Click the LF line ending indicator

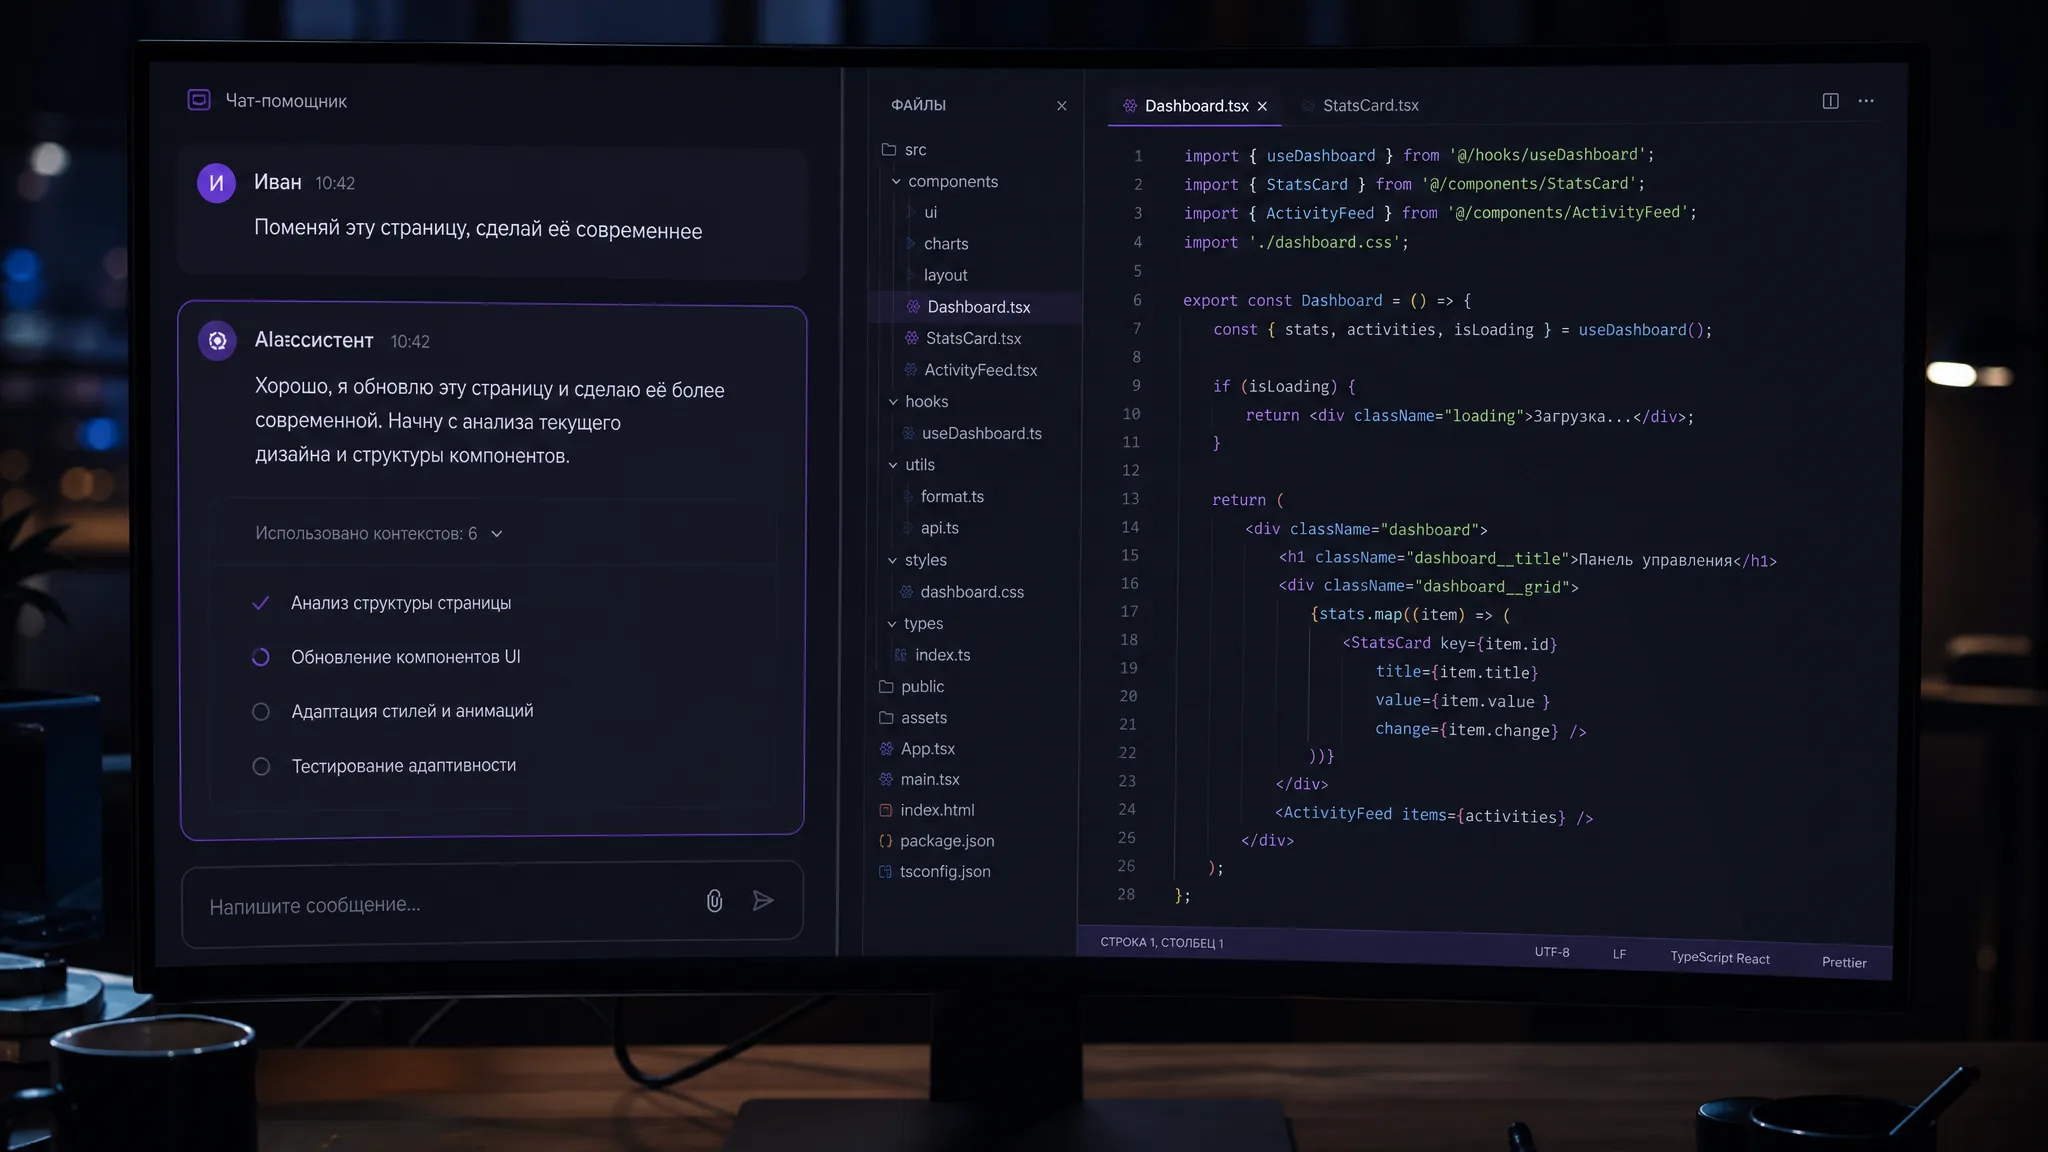pos(1619,954)
